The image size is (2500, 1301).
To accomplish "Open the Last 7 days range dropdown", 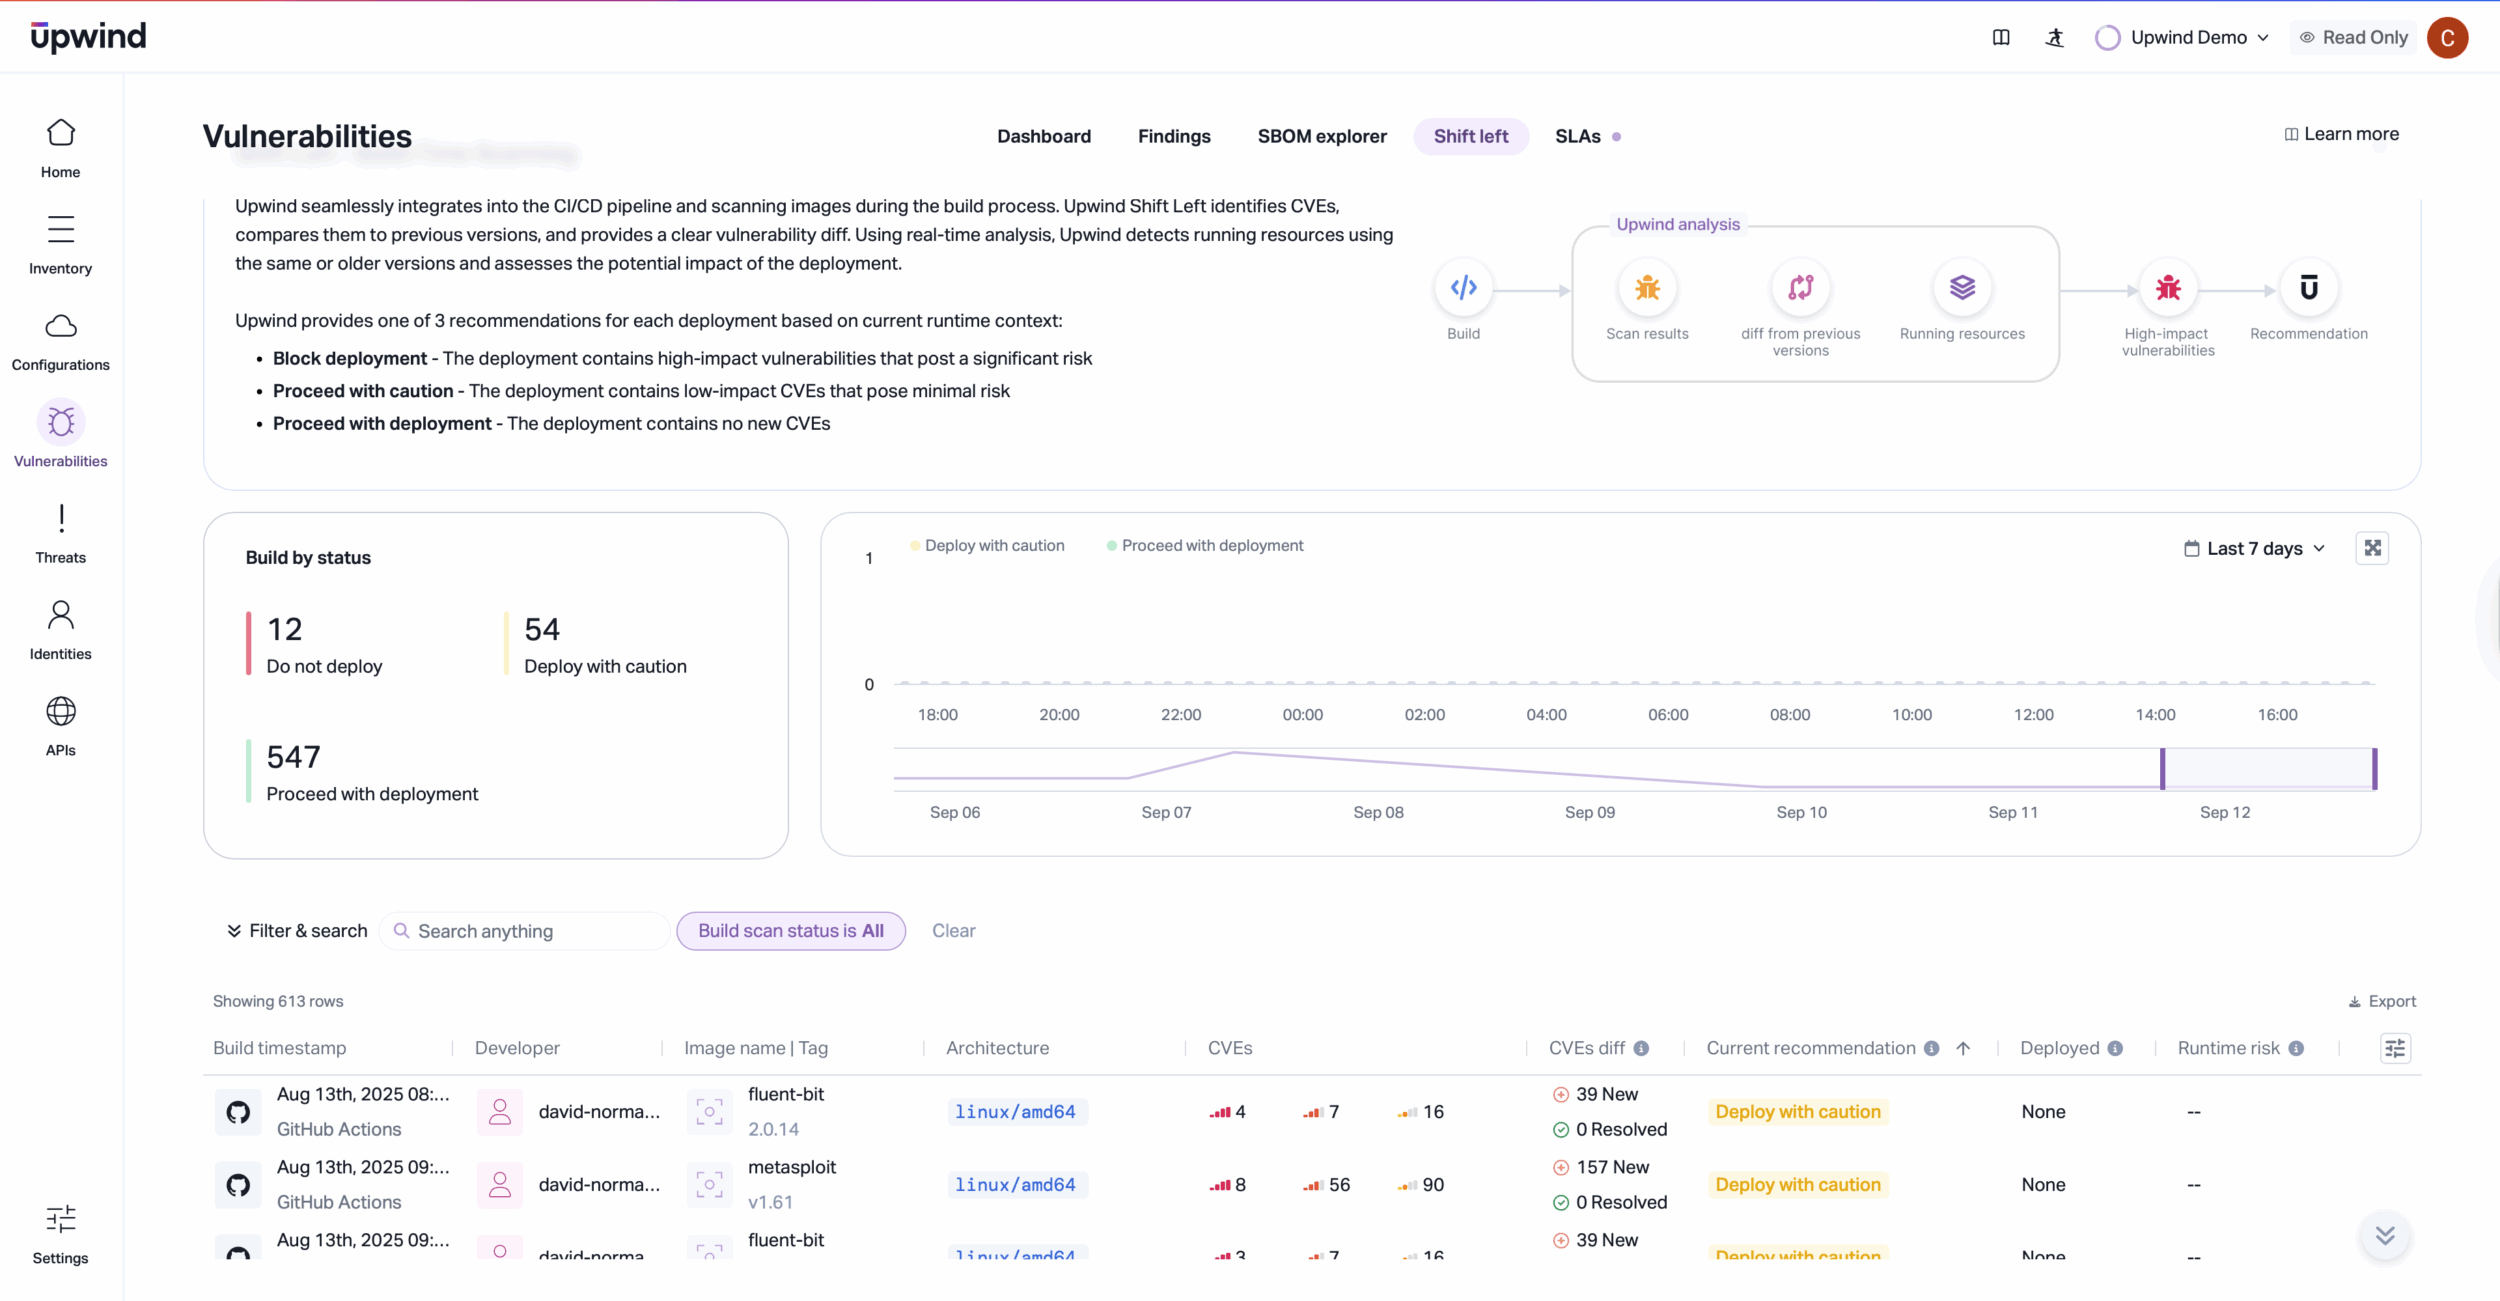I will [x=2256, y=548].
